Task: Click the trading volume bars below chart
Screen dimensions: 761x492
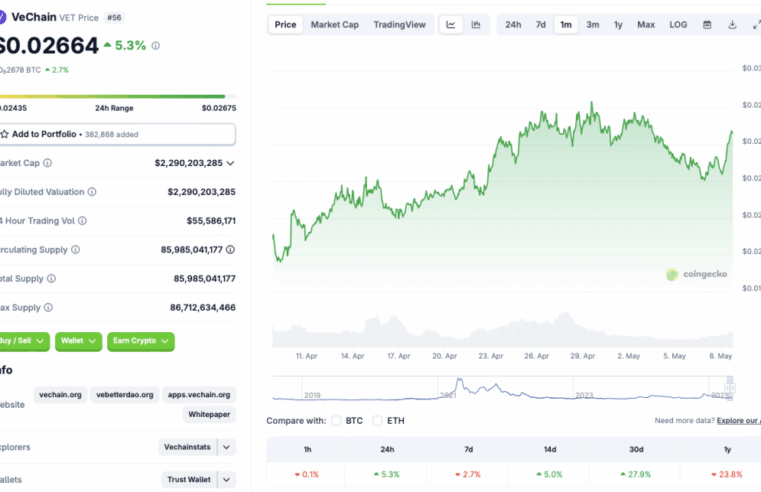Action: click(x=502, y=330)
